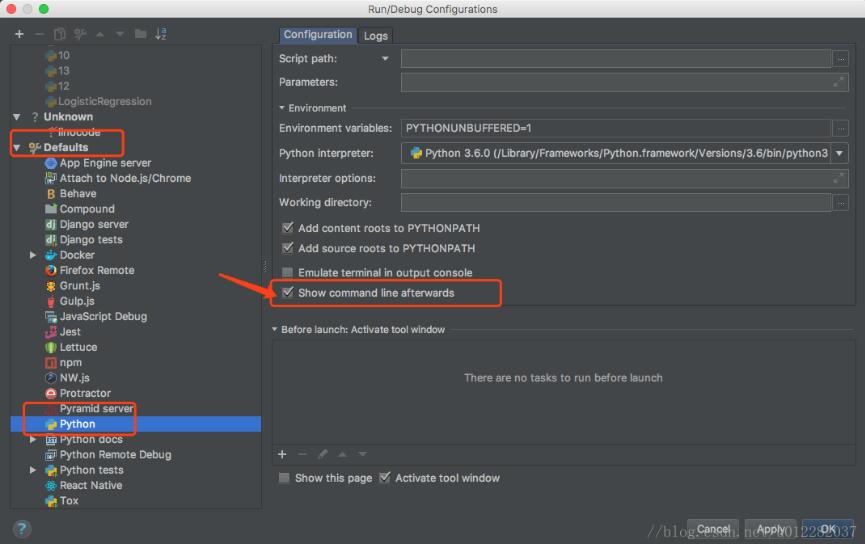The width and height of the screenshot is (865, 544).
Task: Click the Cancel button
Action: [713, 529]
